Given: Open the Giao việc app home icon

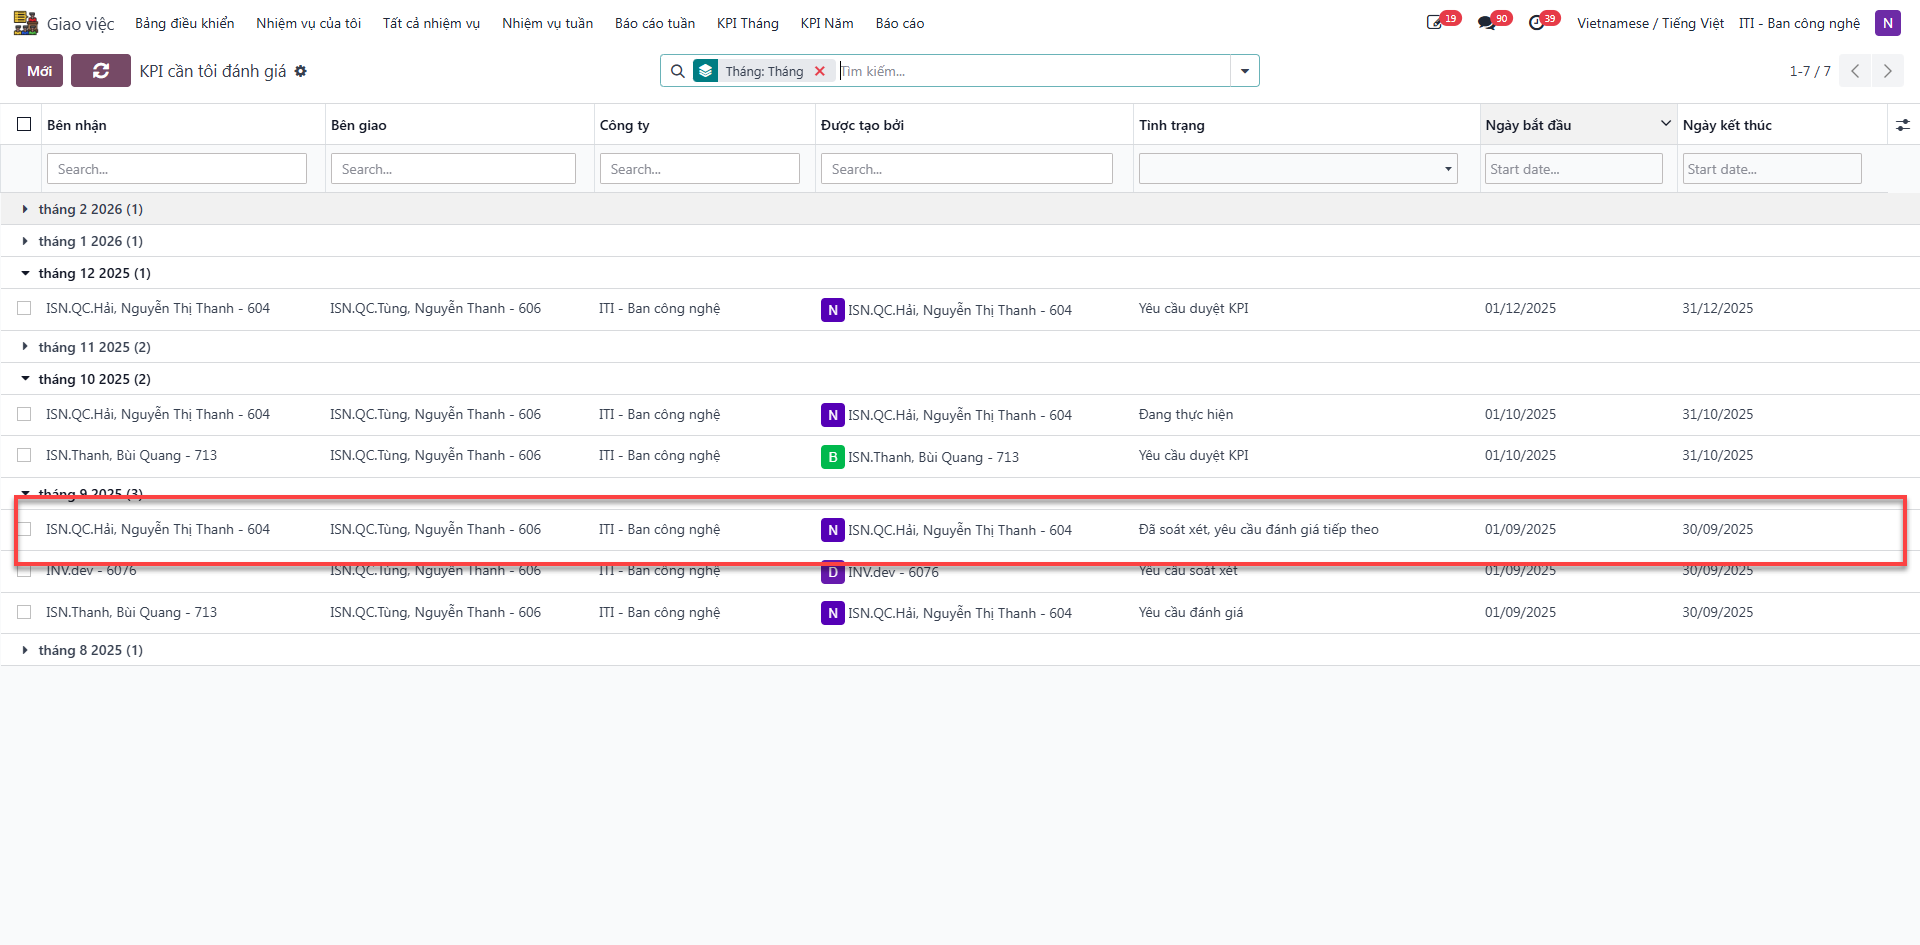Looking at the screenshot, I should [x=26, y=23].
